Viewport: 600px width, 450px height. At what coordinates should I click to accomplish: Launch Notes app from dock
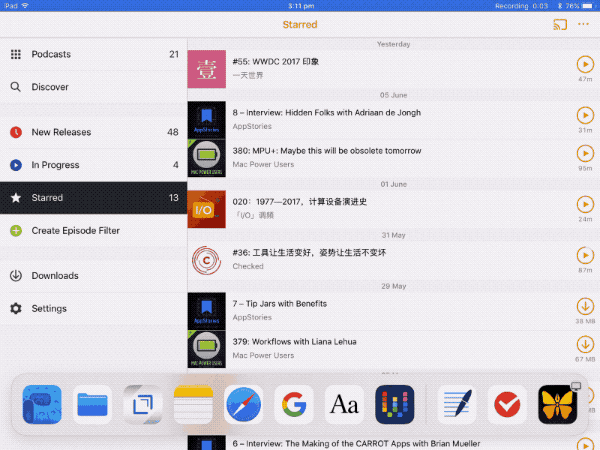click(193, 404)
